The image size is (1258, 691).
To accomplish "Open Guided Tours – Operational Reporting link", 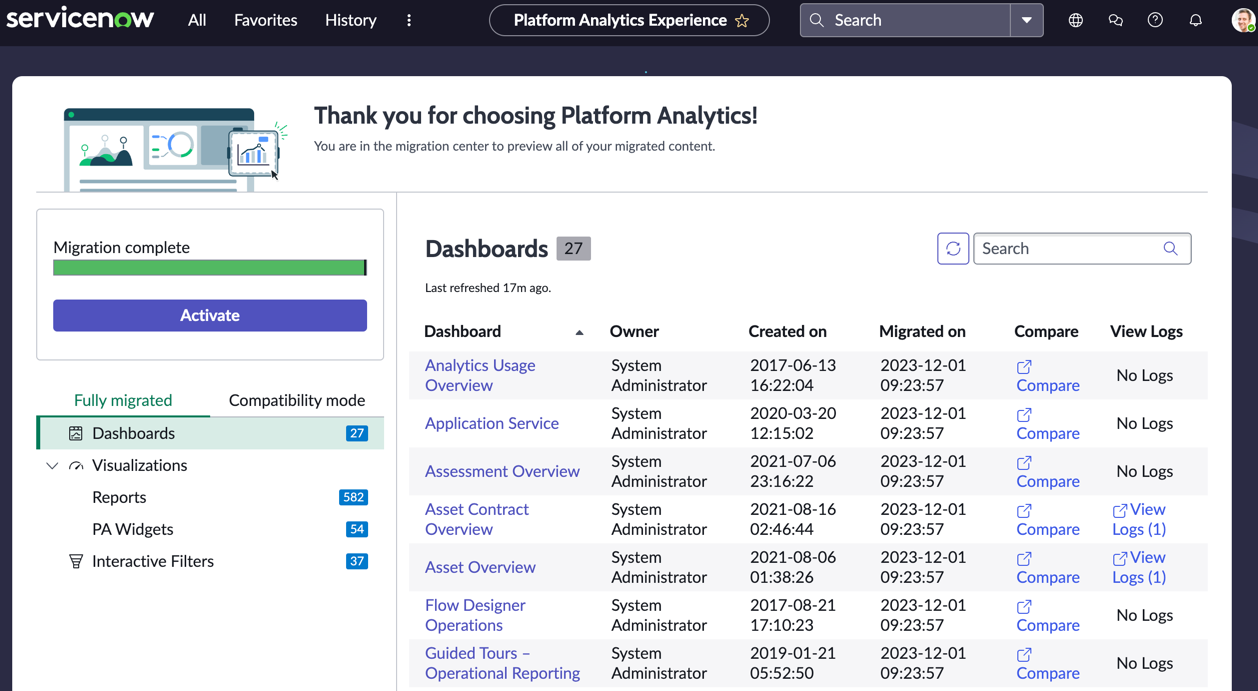I will coord(502,663).
